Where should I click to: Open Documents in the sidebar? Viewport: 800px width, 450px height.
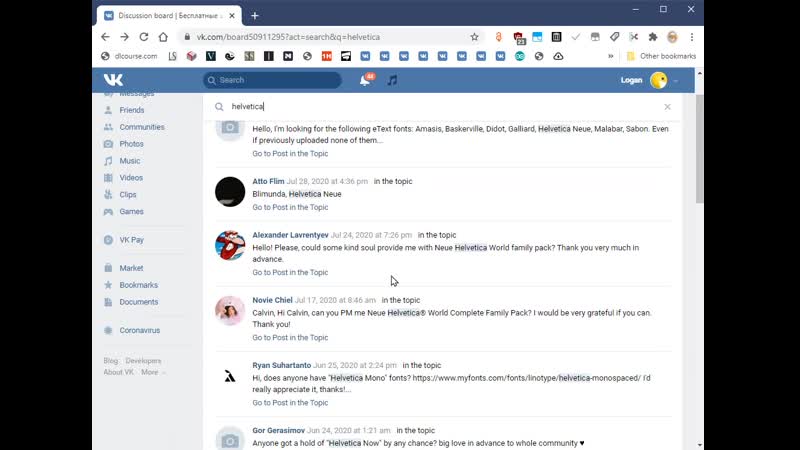coord(139,302)
